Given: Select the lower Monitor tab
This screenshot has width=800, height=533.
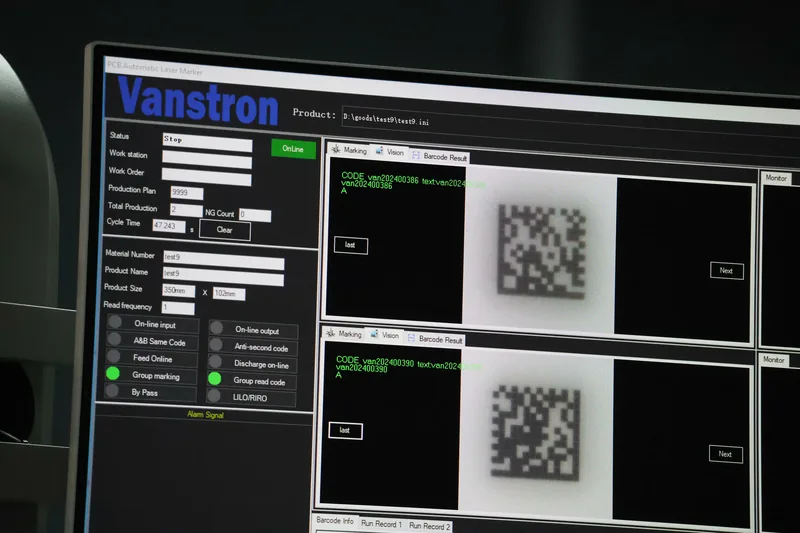Looking at the screenshot, I should (x=774, y=360).
